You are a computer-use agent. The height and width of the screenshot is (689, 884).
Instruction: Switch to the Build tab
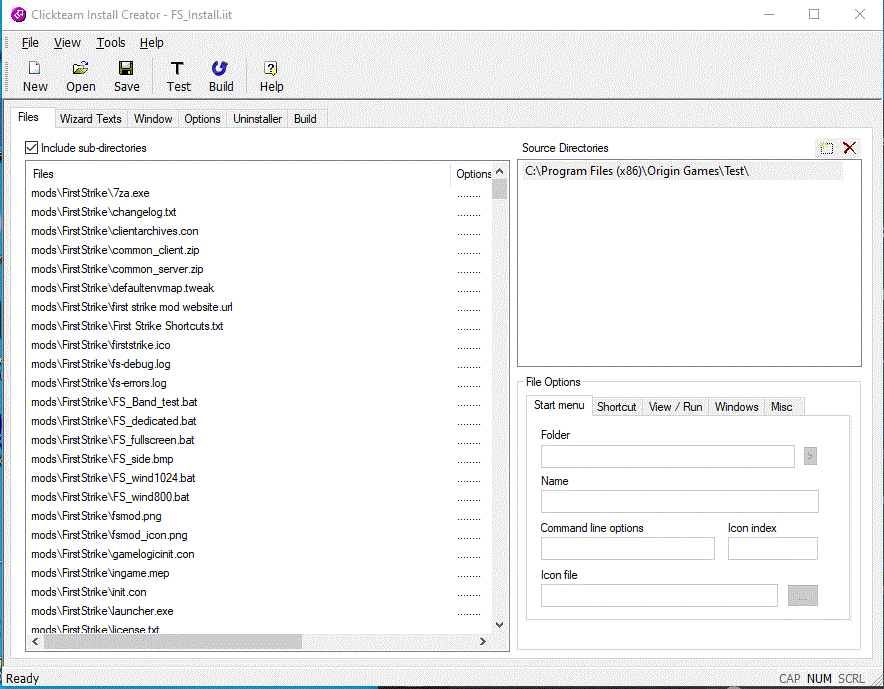pos(305,119)
